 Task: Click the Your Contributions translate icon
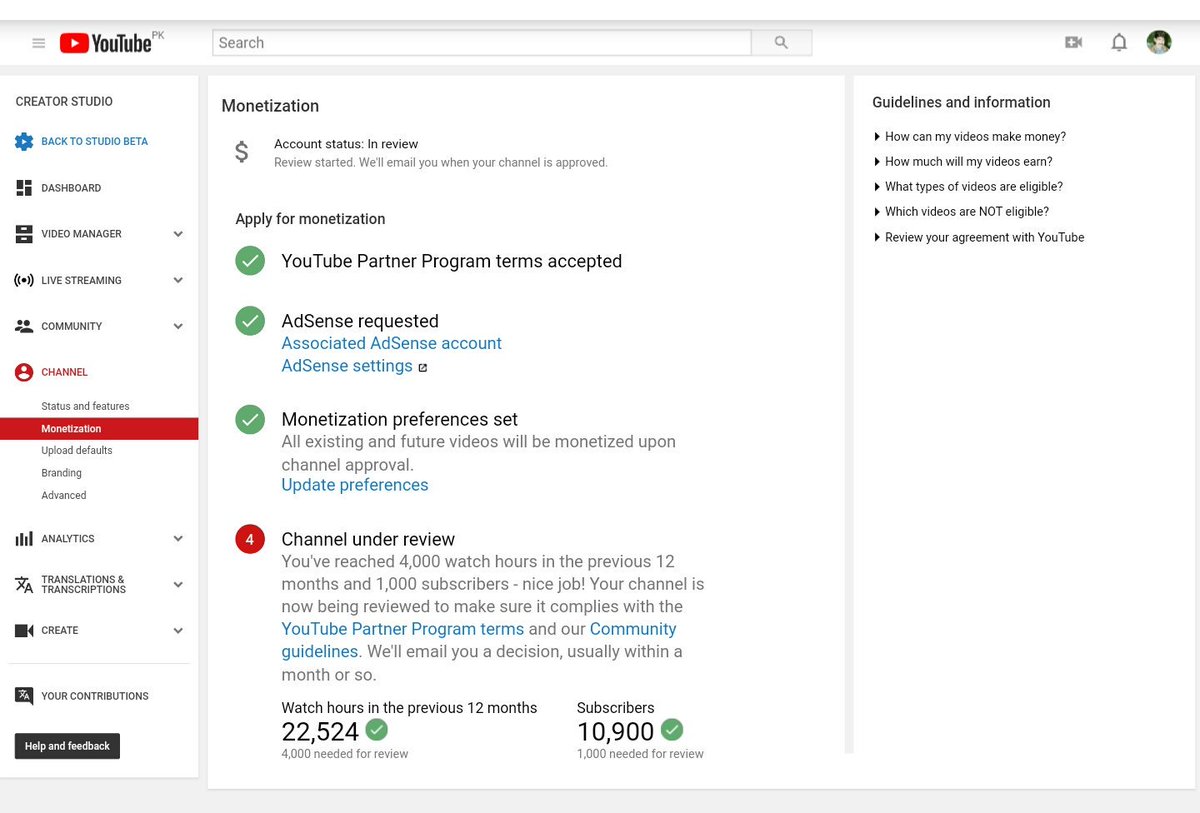click(x=24, y=696)
